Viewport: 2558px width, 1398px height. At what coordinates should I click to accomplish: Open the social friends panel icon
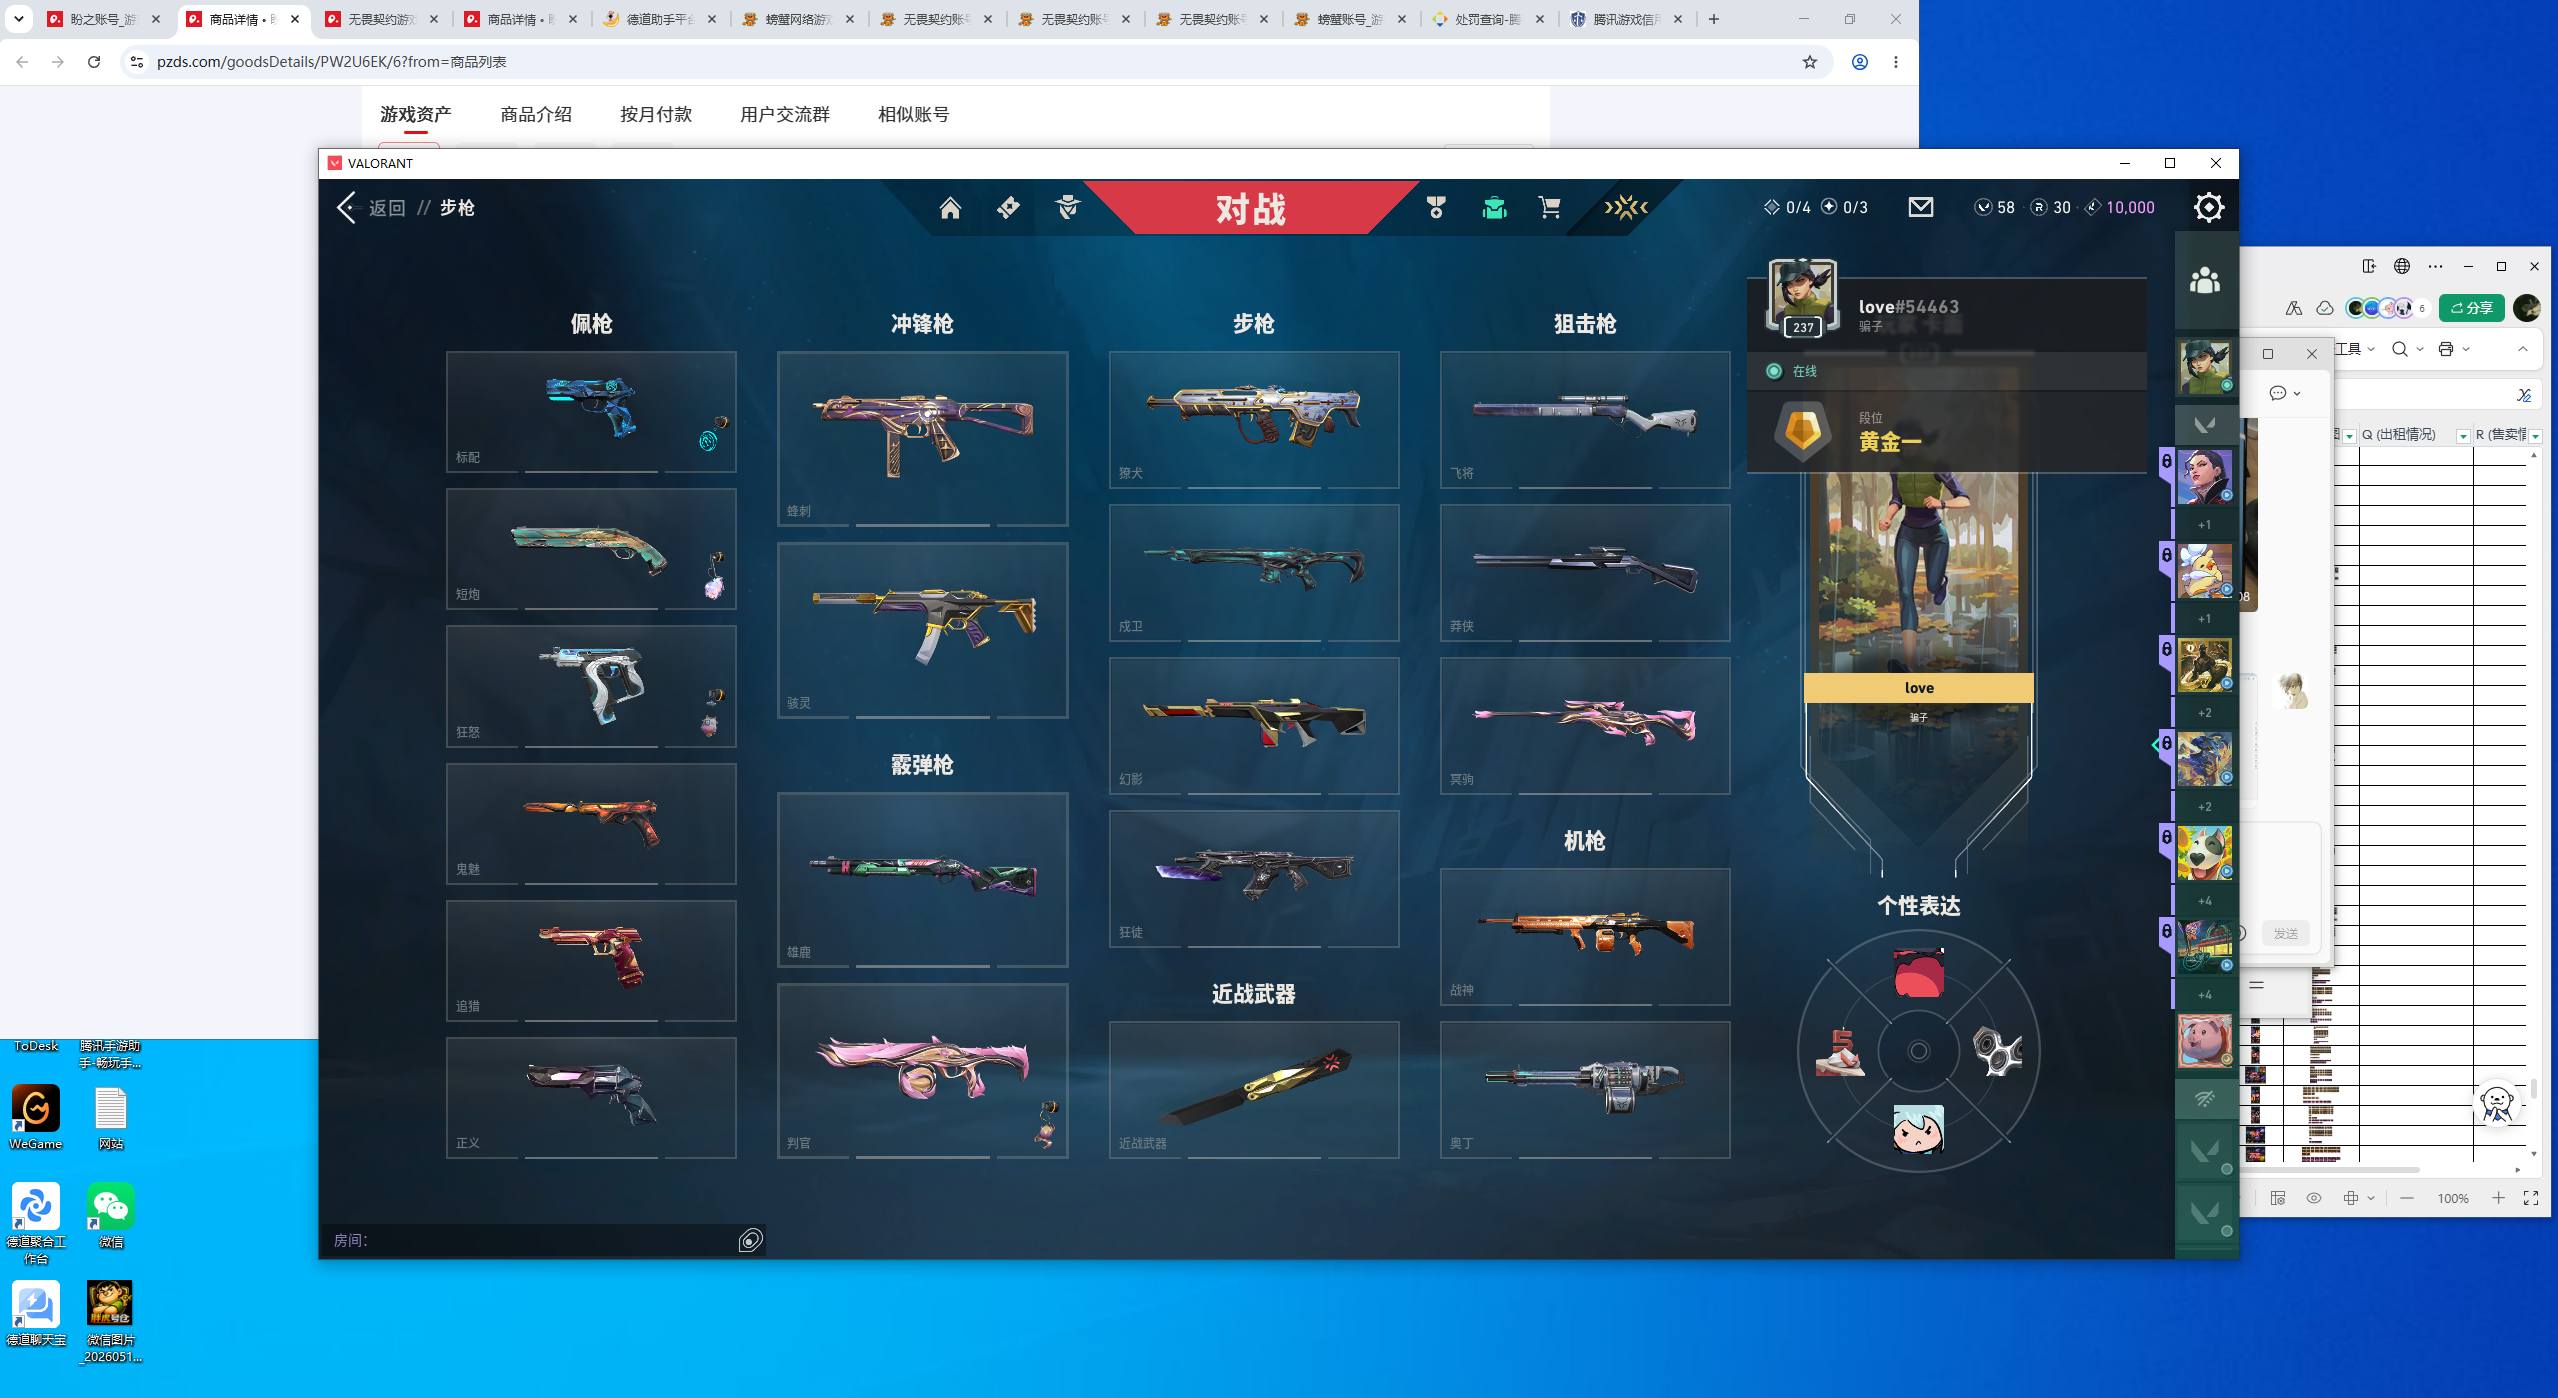(2204, 281)
